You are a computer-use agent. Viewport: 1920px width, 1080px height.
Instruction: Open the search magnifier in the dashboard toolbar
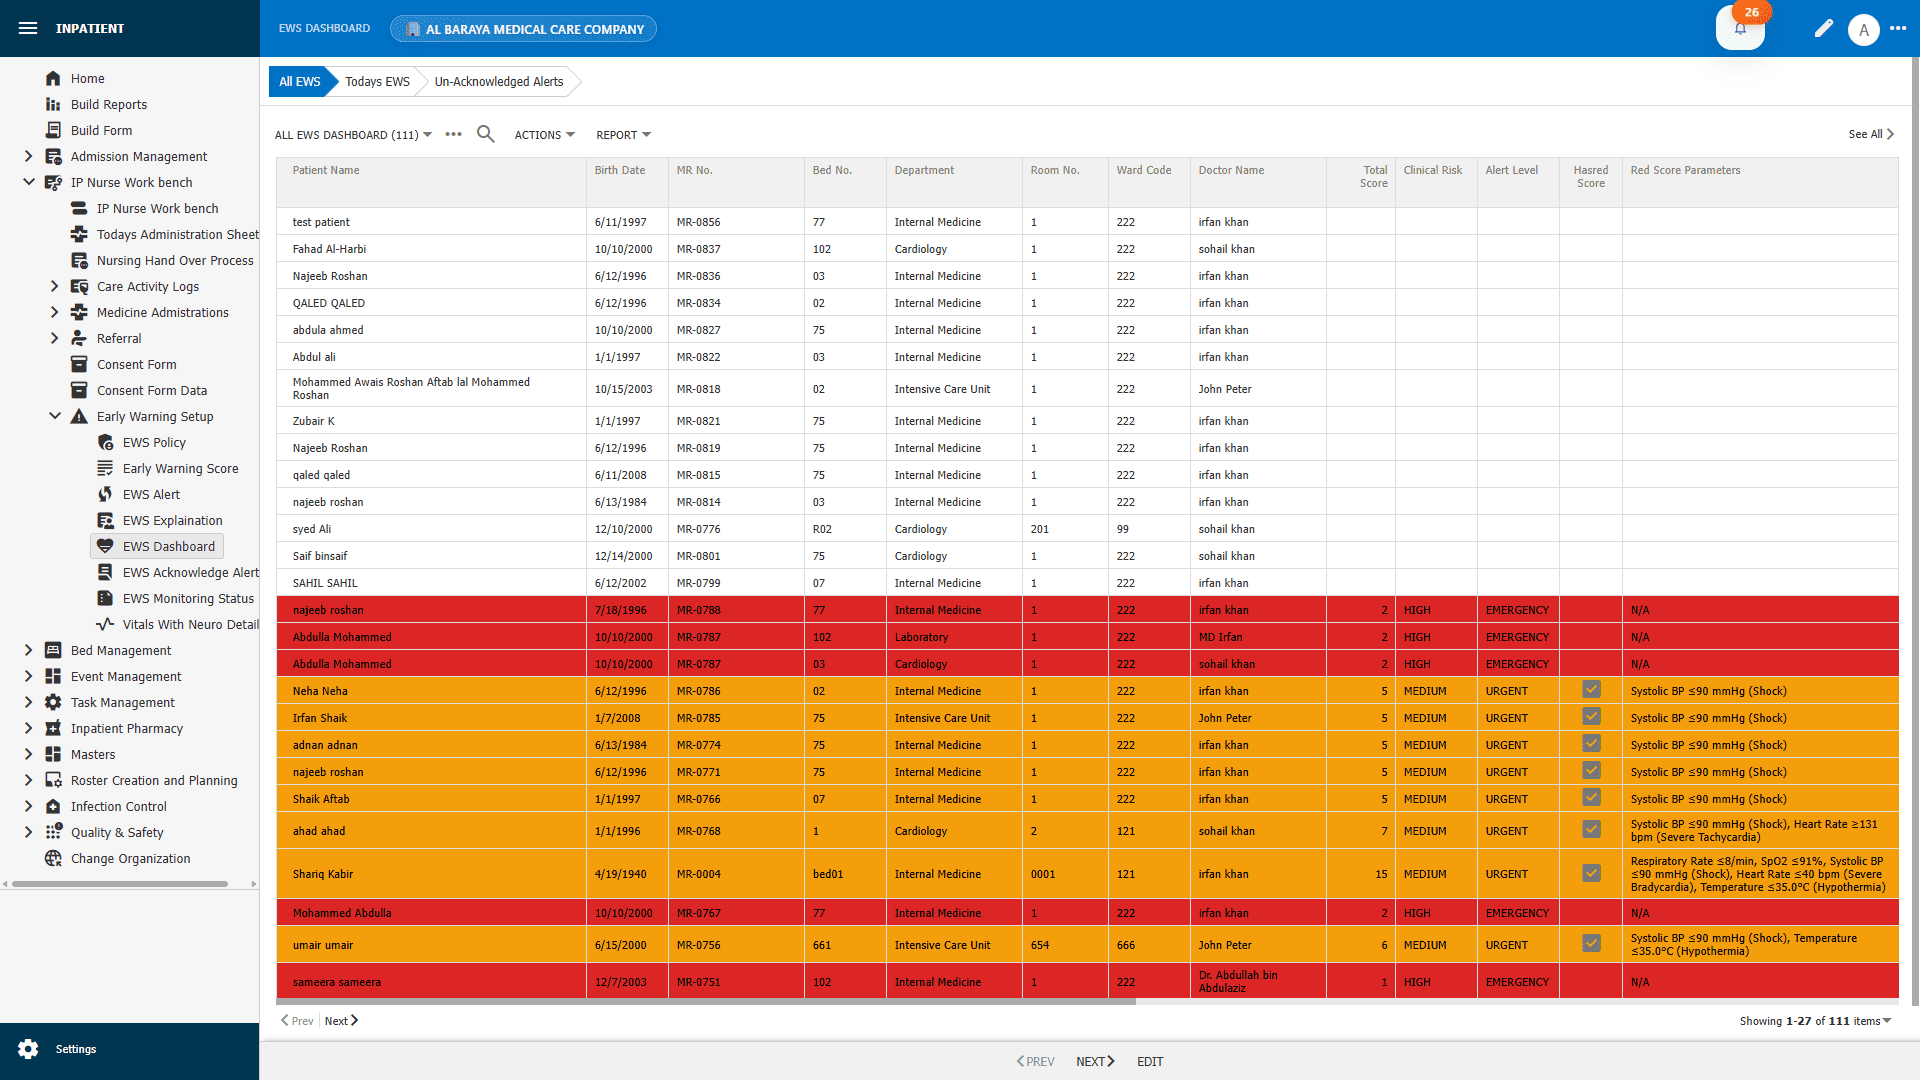(x=486, y=133)
